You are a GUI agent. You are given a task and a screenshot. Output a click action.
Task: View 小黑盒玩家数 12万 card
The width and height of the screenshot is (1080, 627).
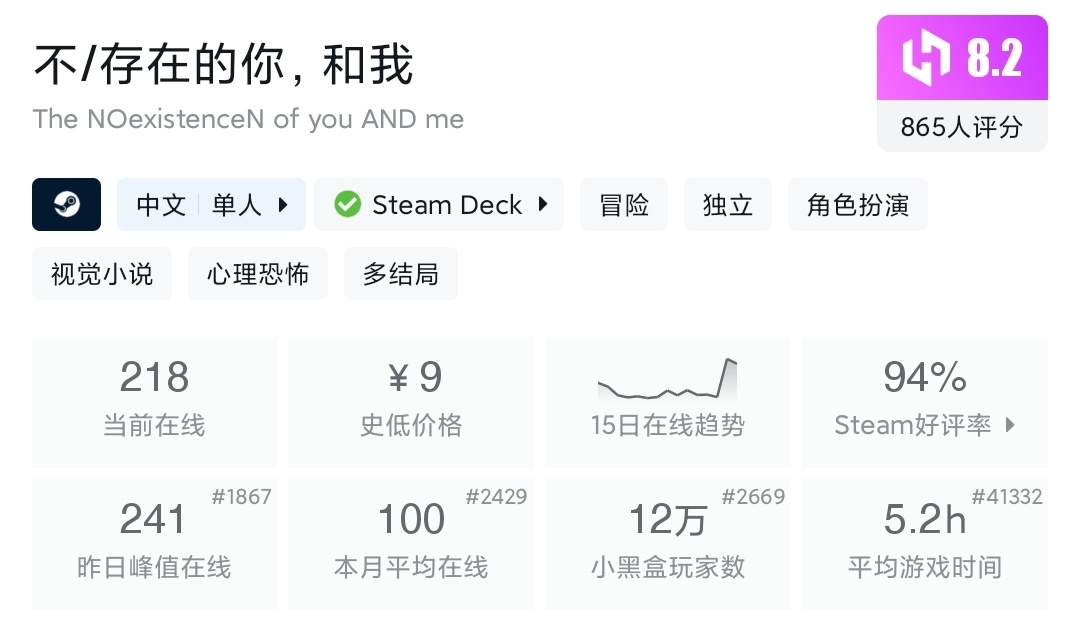[667, 543]
